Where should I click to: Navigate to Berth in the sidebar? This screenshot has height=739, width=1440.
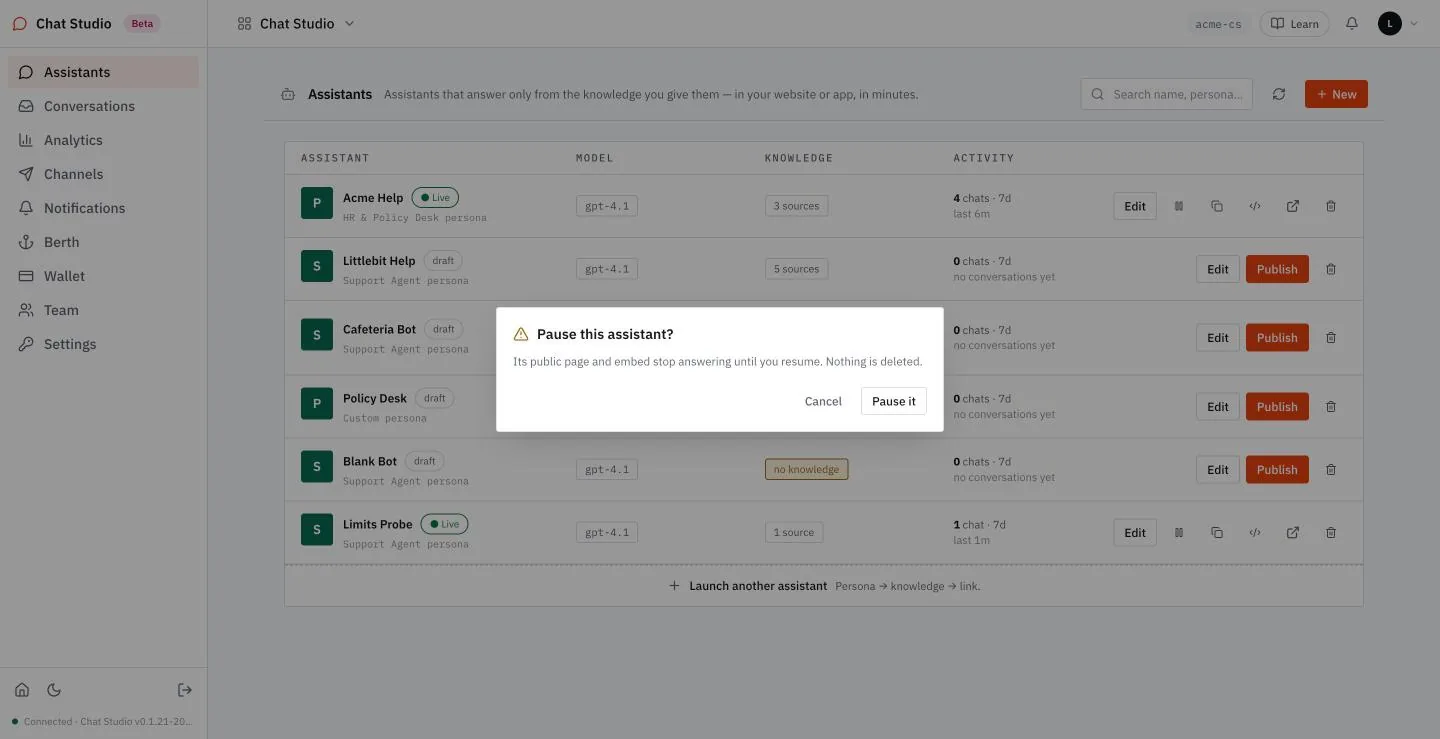pos(103,242)
